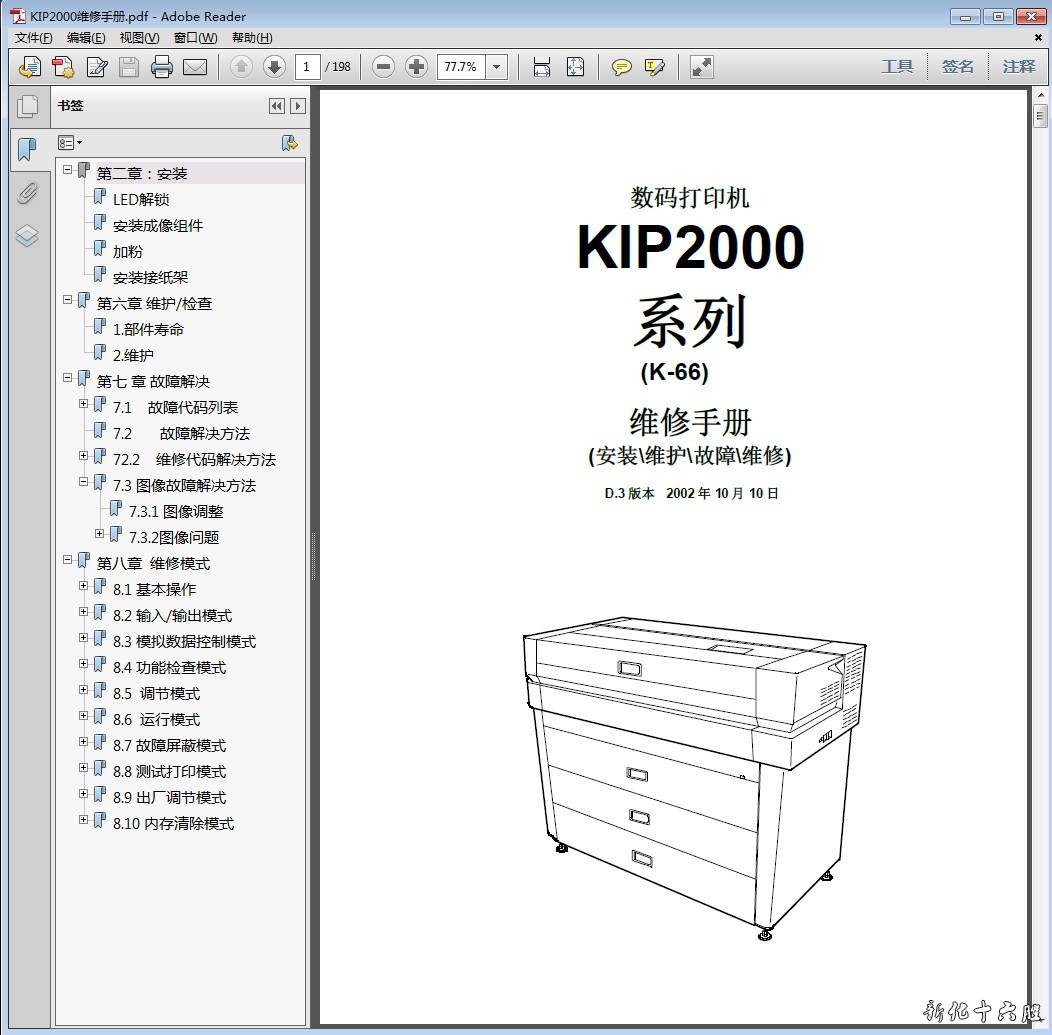Click the Save file toolbar icon
1052x1035 pixels.
[129, 67]
